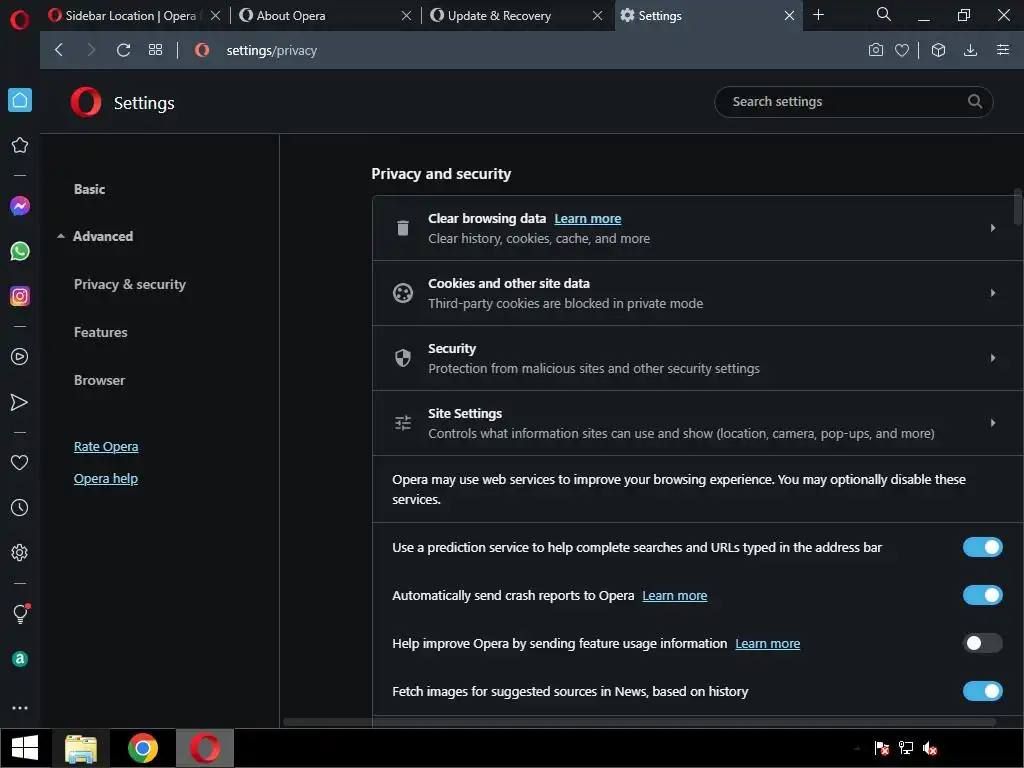Reload the current page

click(123, 50)
